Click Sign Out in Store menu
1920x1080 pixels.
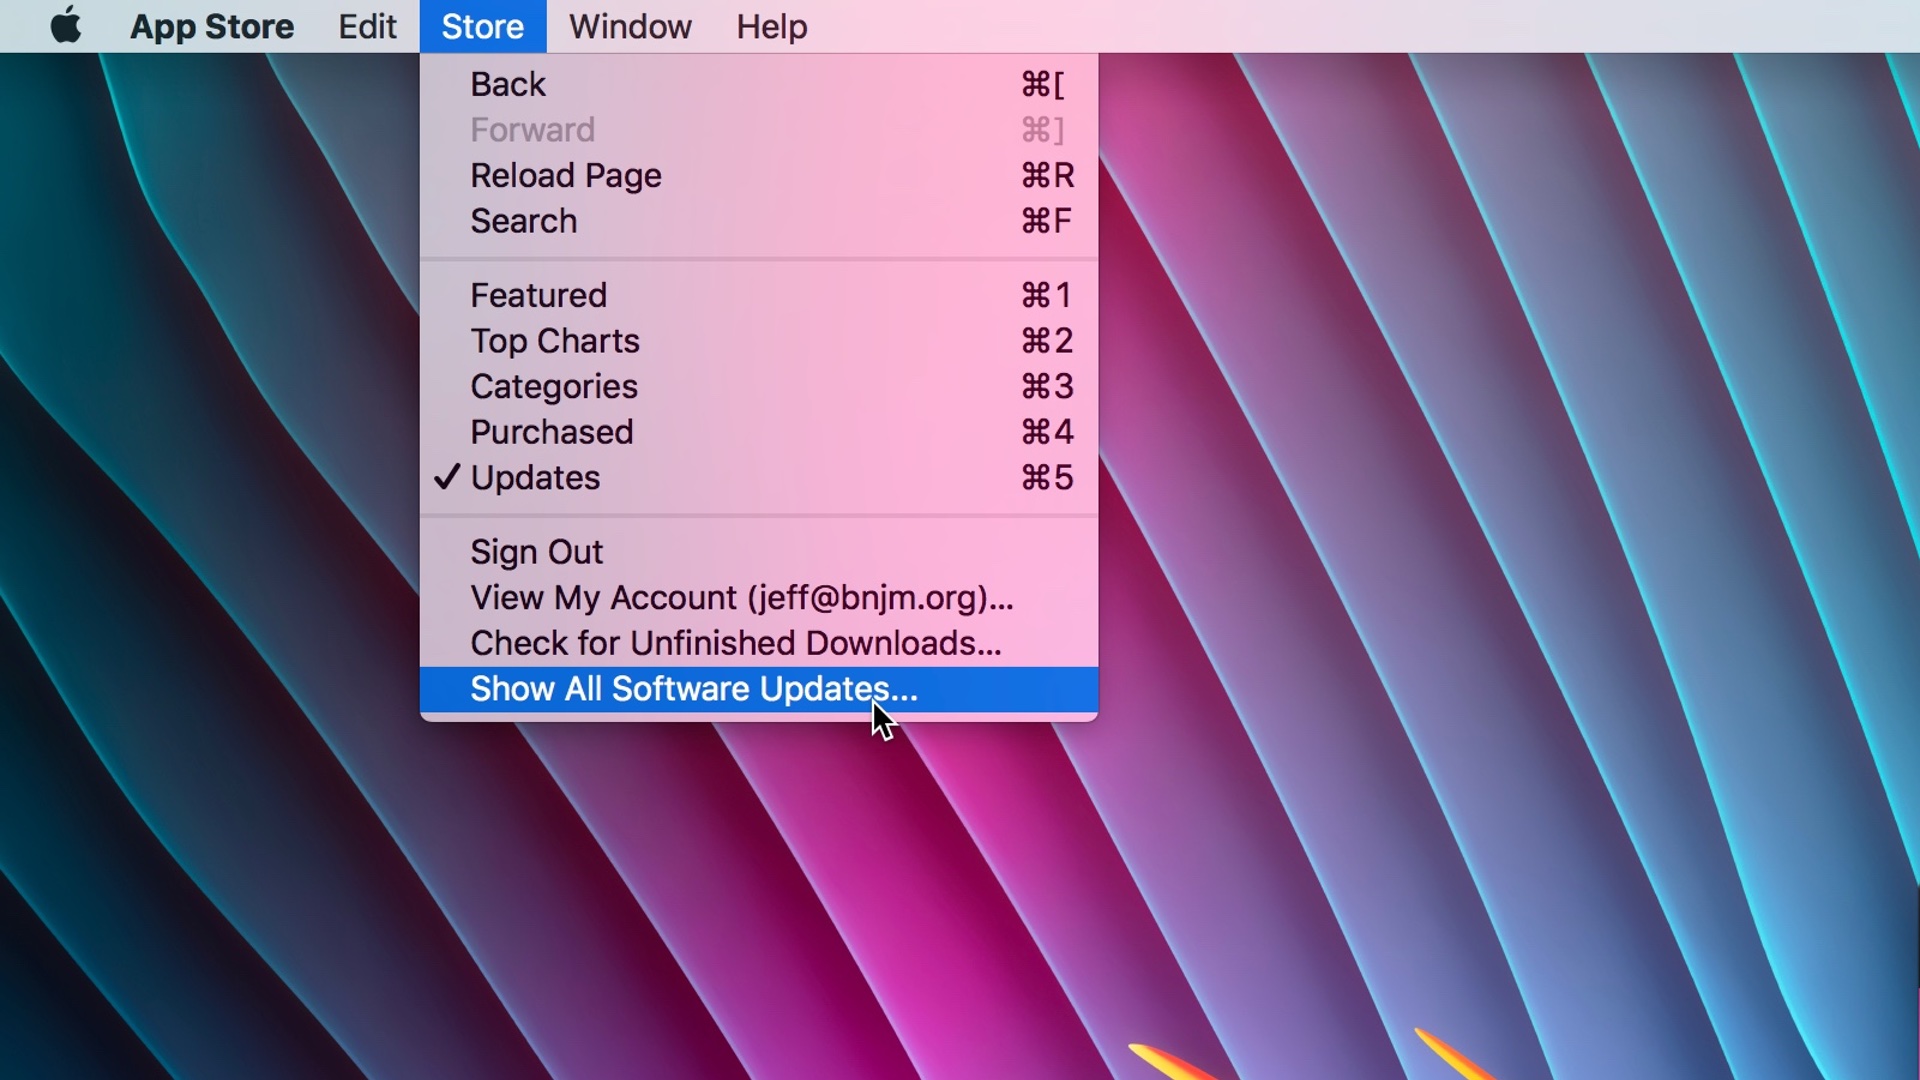pyautogui.click(x=537, y=552)
